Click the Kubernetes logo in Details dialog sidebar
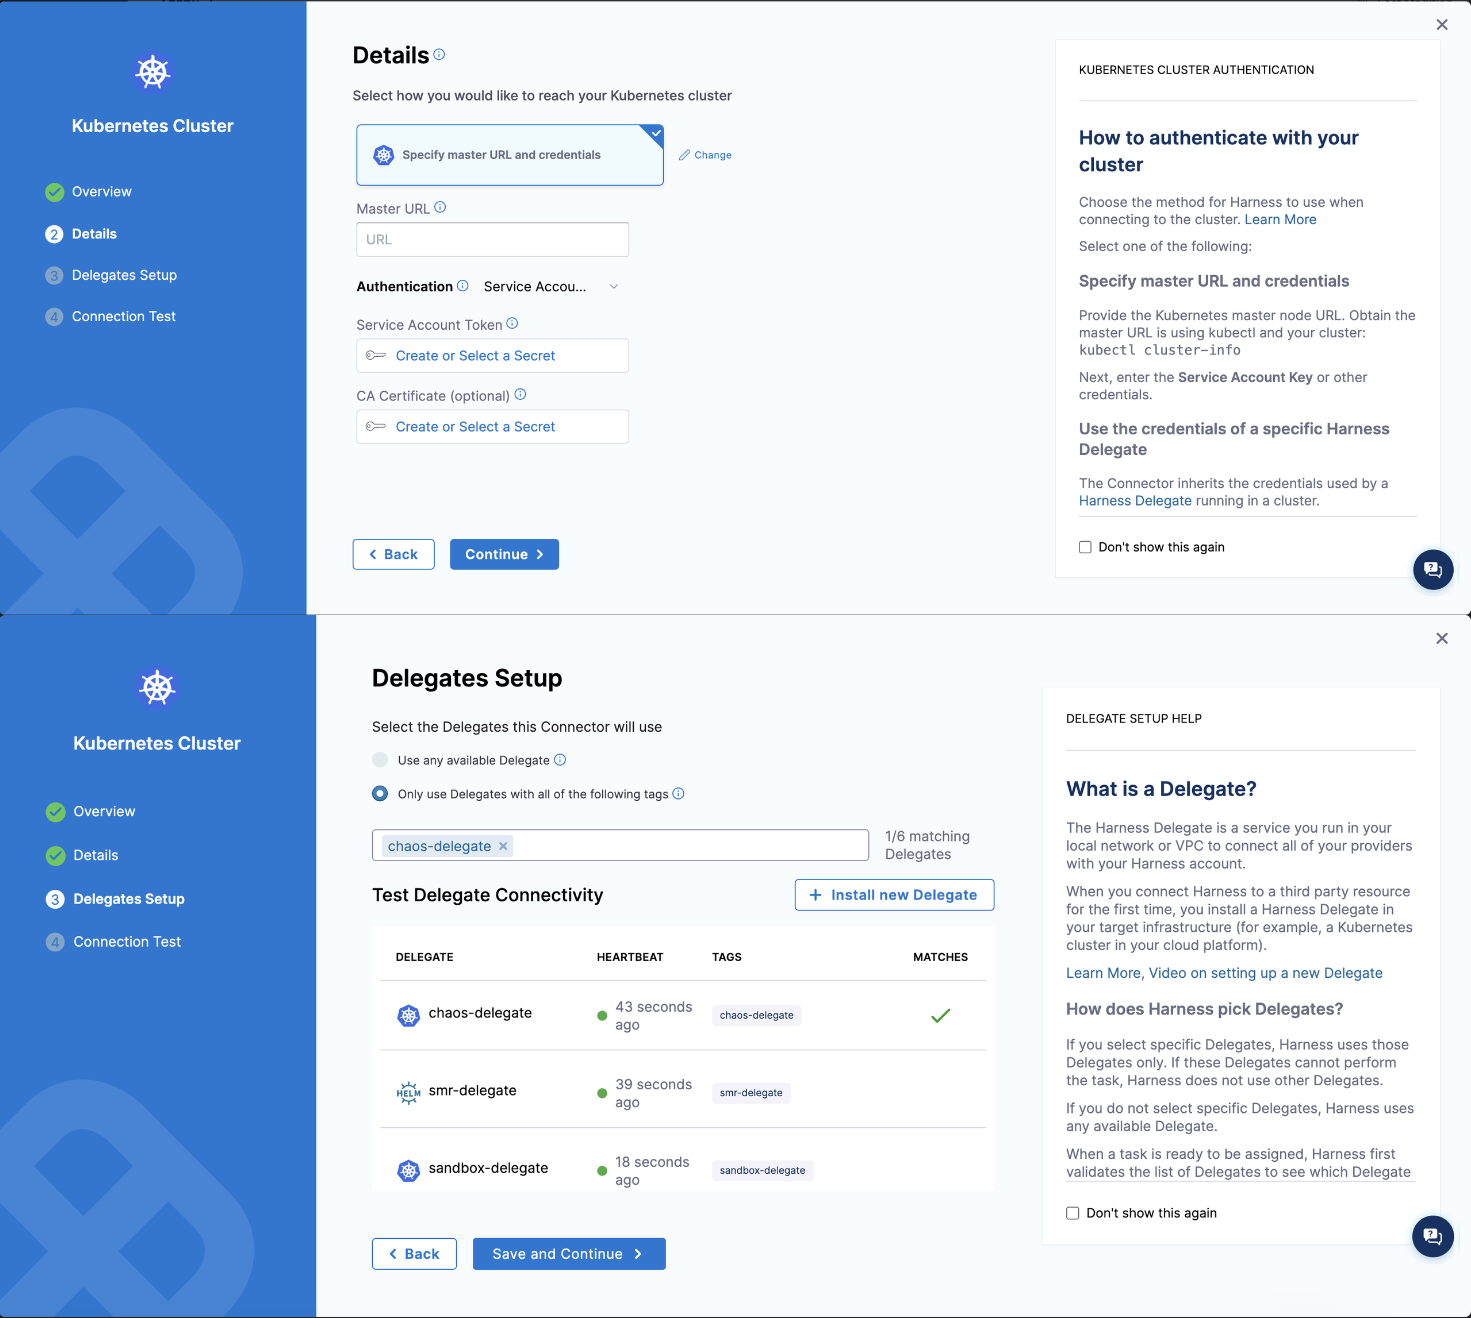 coord(153,72)
